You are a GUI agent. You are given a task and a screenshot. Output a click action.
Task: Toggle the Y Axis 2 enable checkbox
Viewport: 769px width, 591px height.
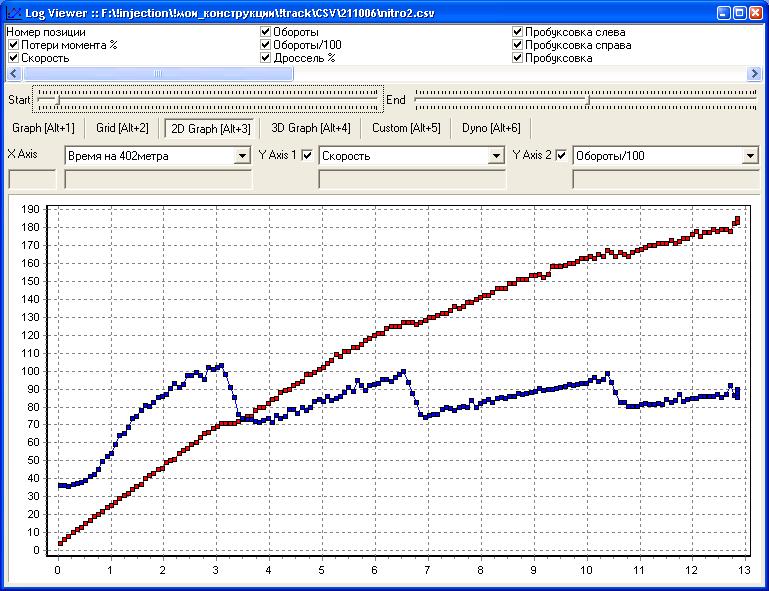562,155
